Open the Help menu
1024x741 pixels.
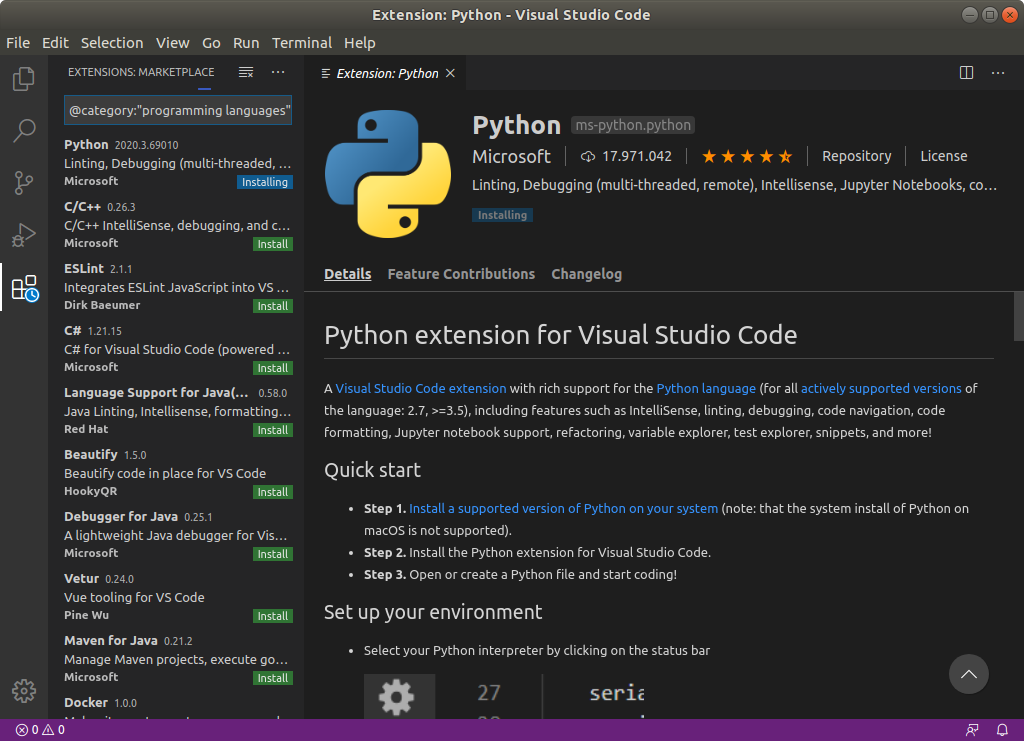(360, 43)
